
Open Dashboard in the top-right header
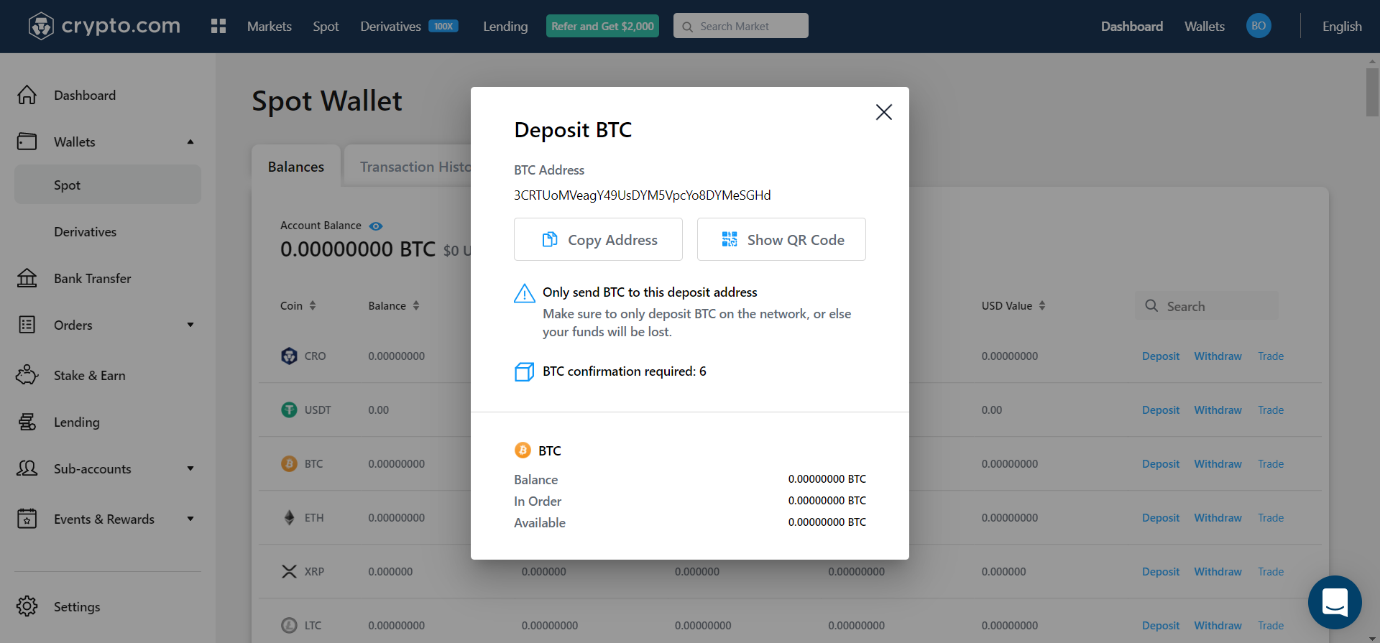click(1132, 26)
